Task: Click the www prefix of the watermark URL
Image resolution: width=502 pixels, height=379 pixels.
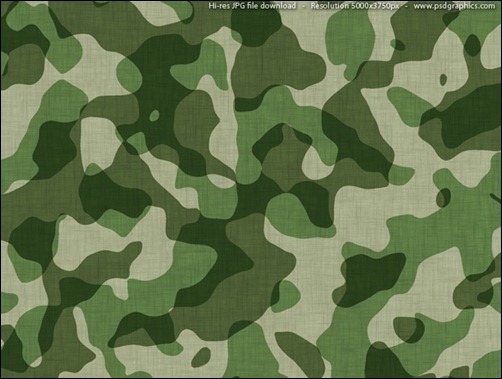Action: (x=423, y=6)
